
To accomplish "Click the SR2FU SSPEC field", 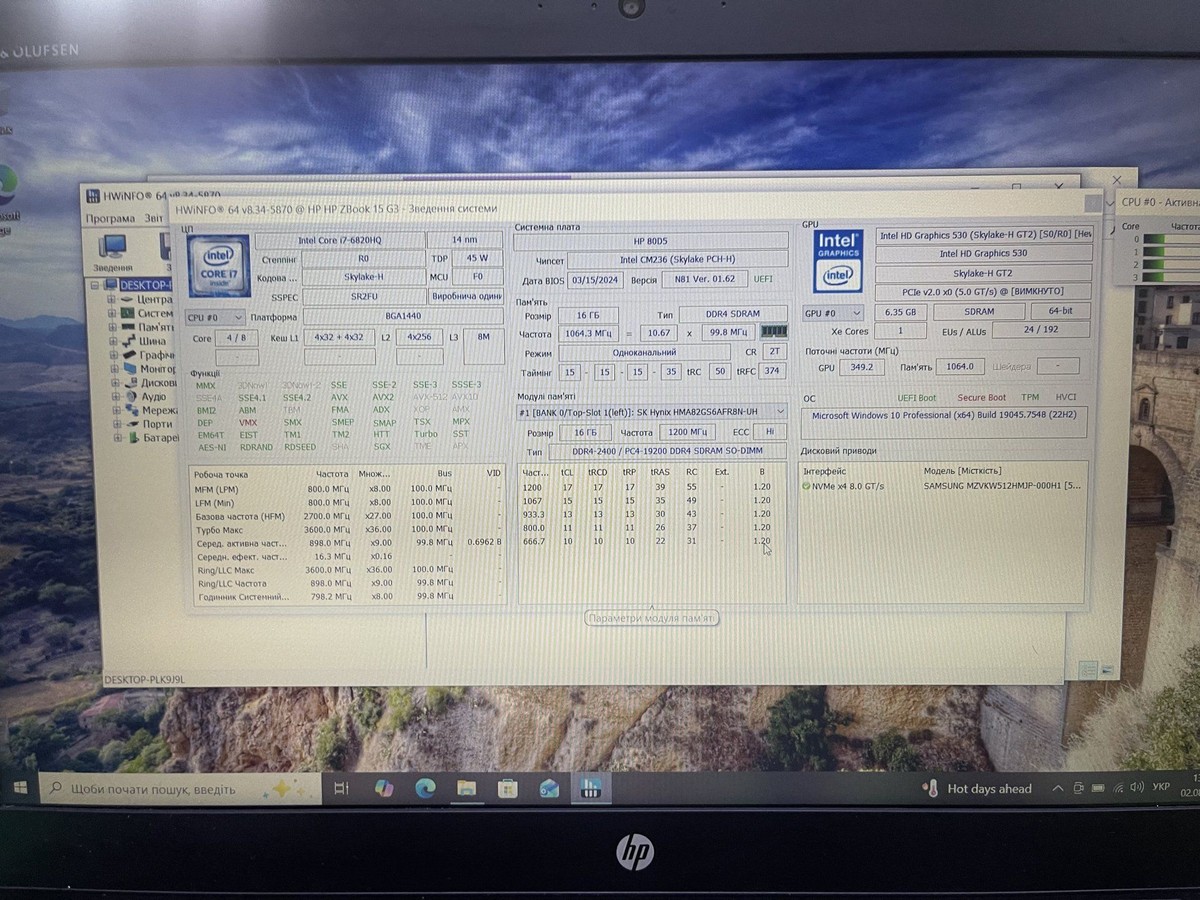I will pyautogui.click(x=363, y=297).
